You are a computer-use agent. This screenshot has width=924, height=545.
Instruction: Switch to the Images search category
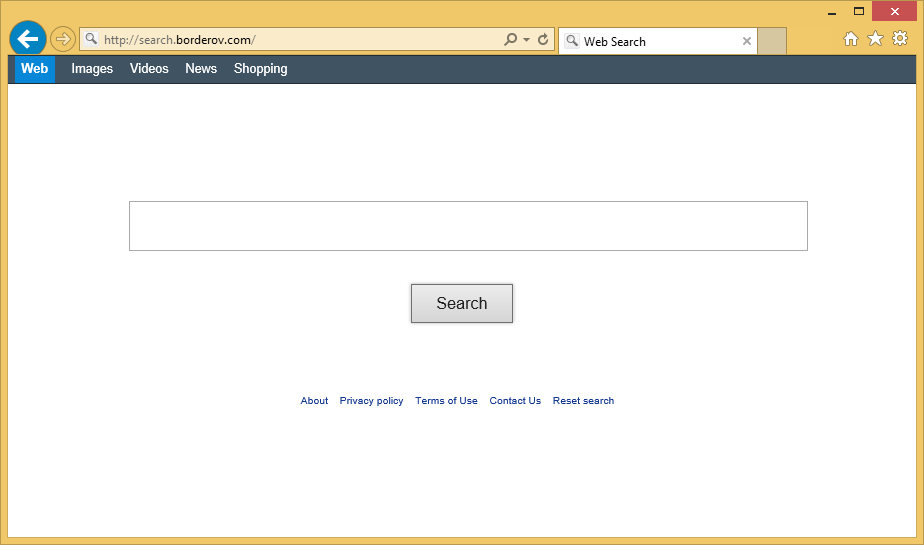click(92, 69)
